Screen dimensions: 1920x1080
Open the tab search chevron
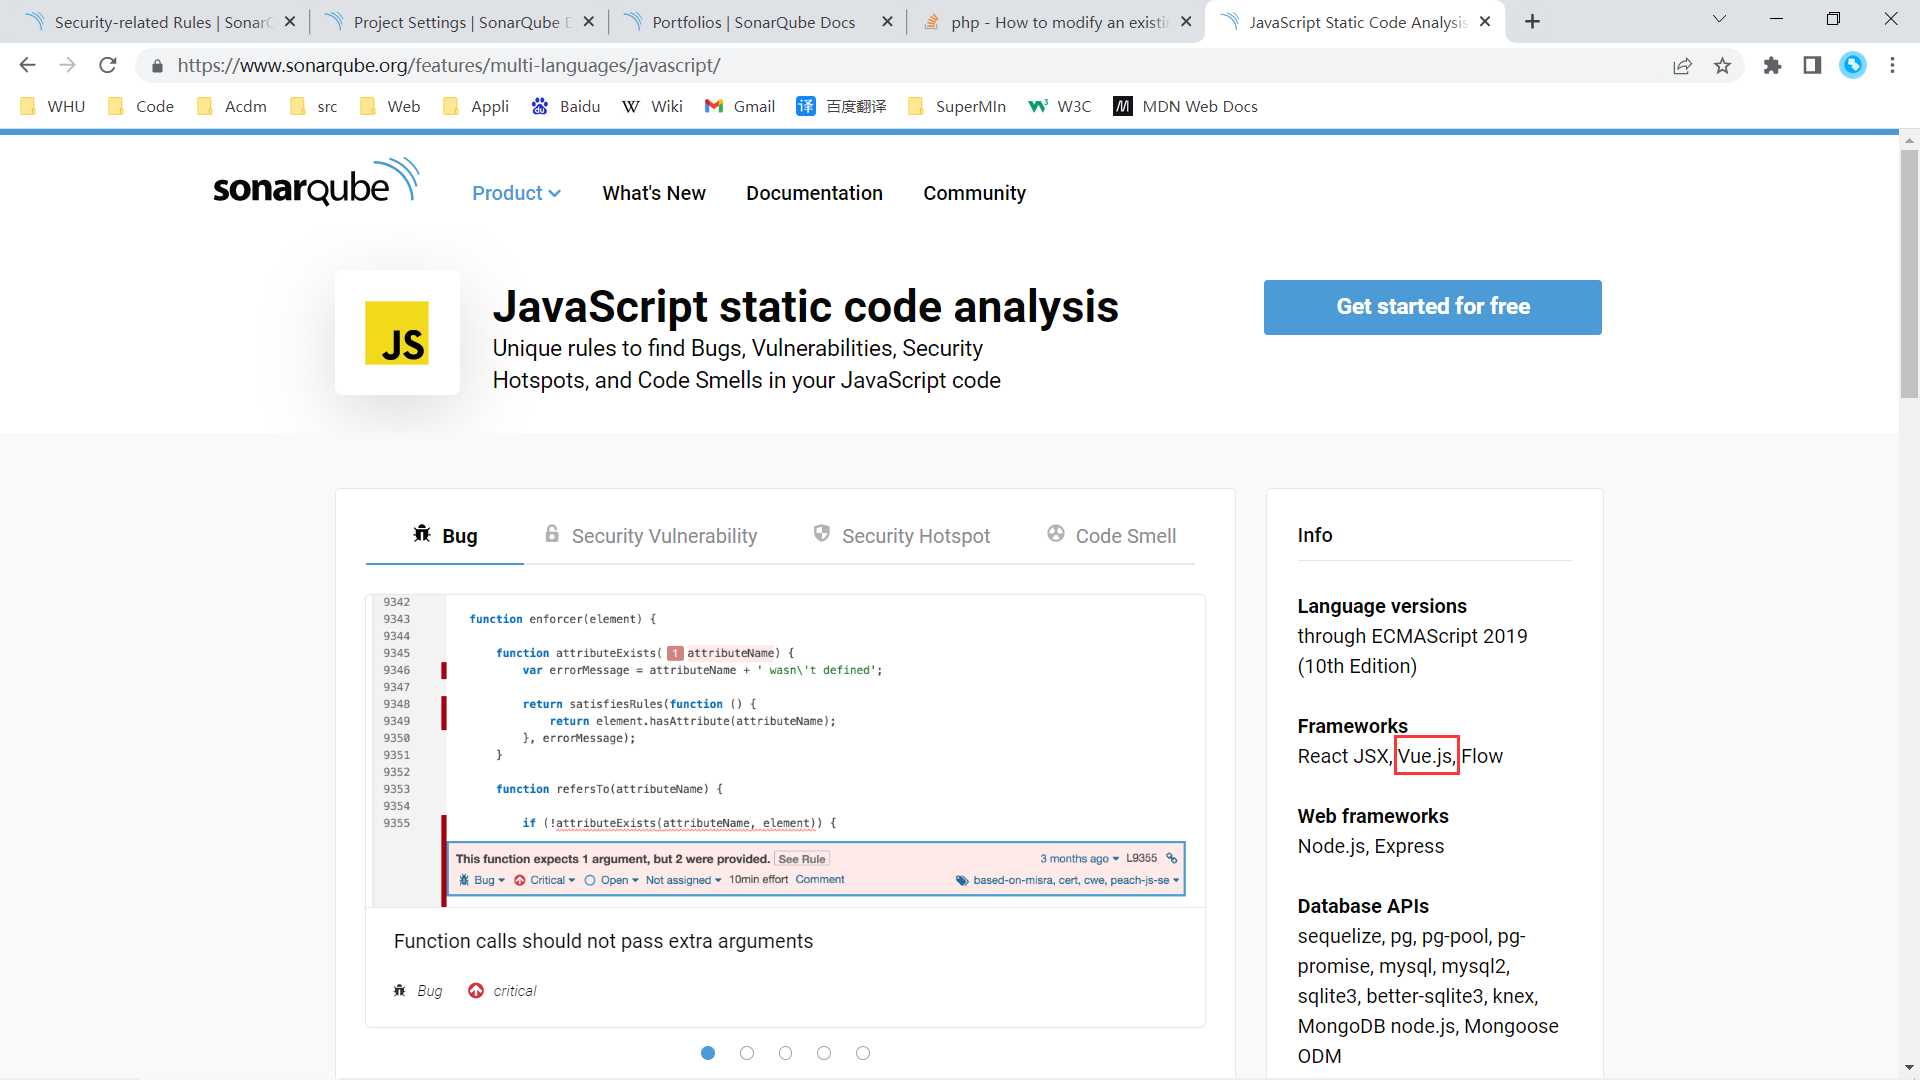[1719, 19]
